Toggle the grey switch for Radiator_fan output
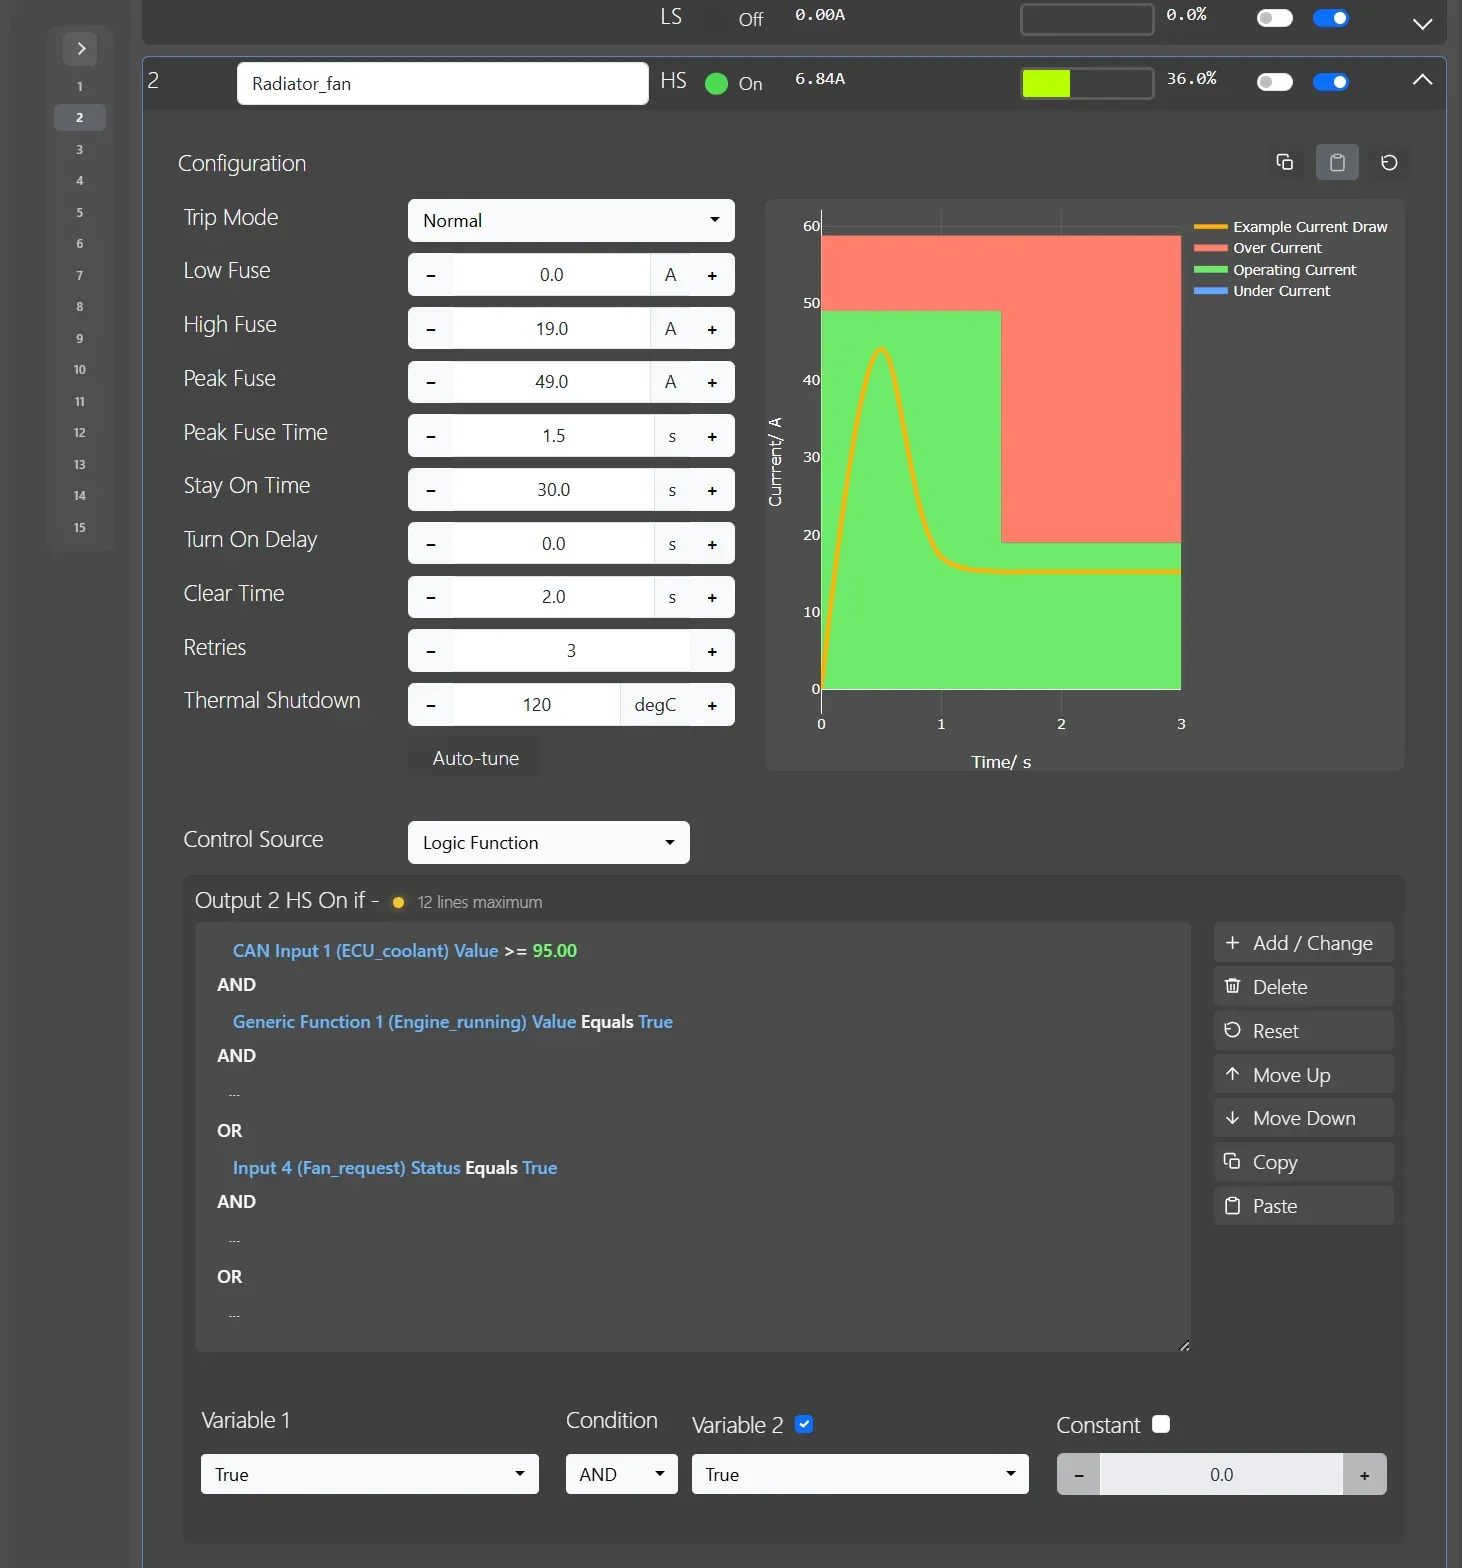 coord(1274,82)
